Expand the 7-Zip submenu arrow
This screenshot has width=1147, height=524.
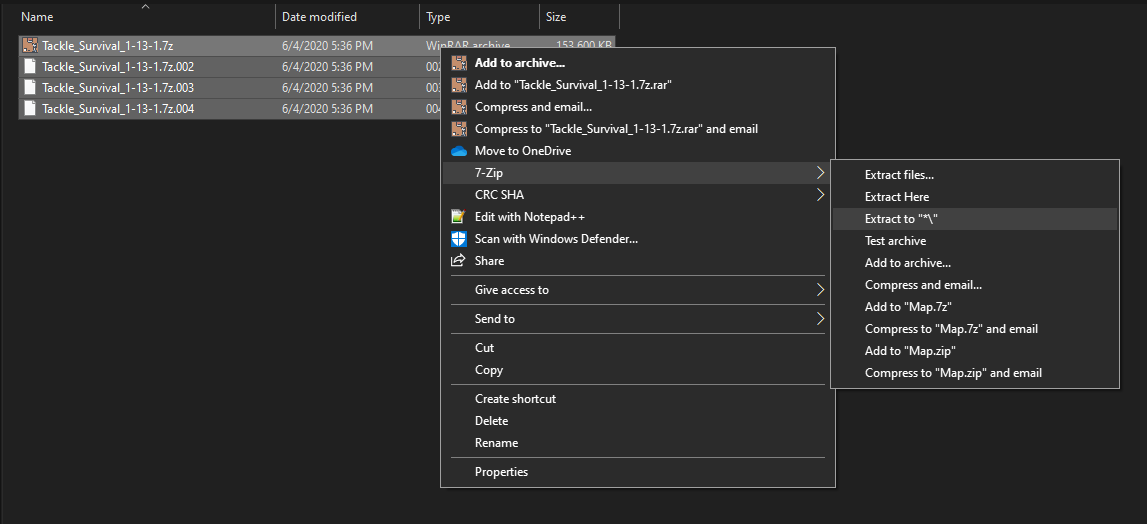820,173
